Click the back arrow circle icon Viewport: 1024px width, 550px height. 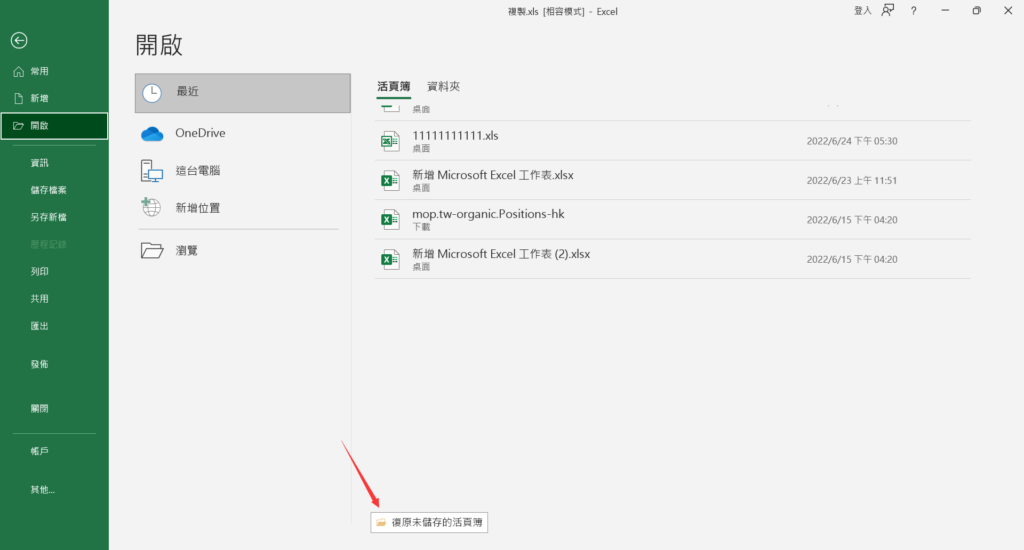tap(18, 41)
